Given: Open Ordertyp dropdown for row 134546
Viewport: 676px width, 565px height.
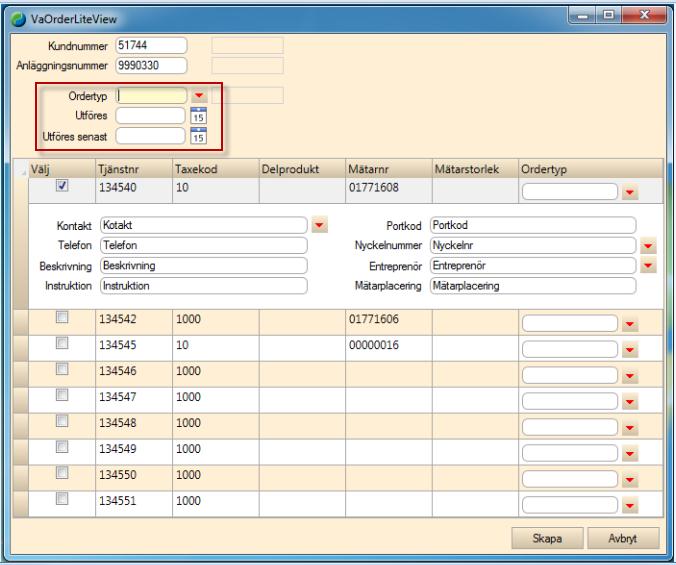Looking at the screenshot, I should click(630, 376).
